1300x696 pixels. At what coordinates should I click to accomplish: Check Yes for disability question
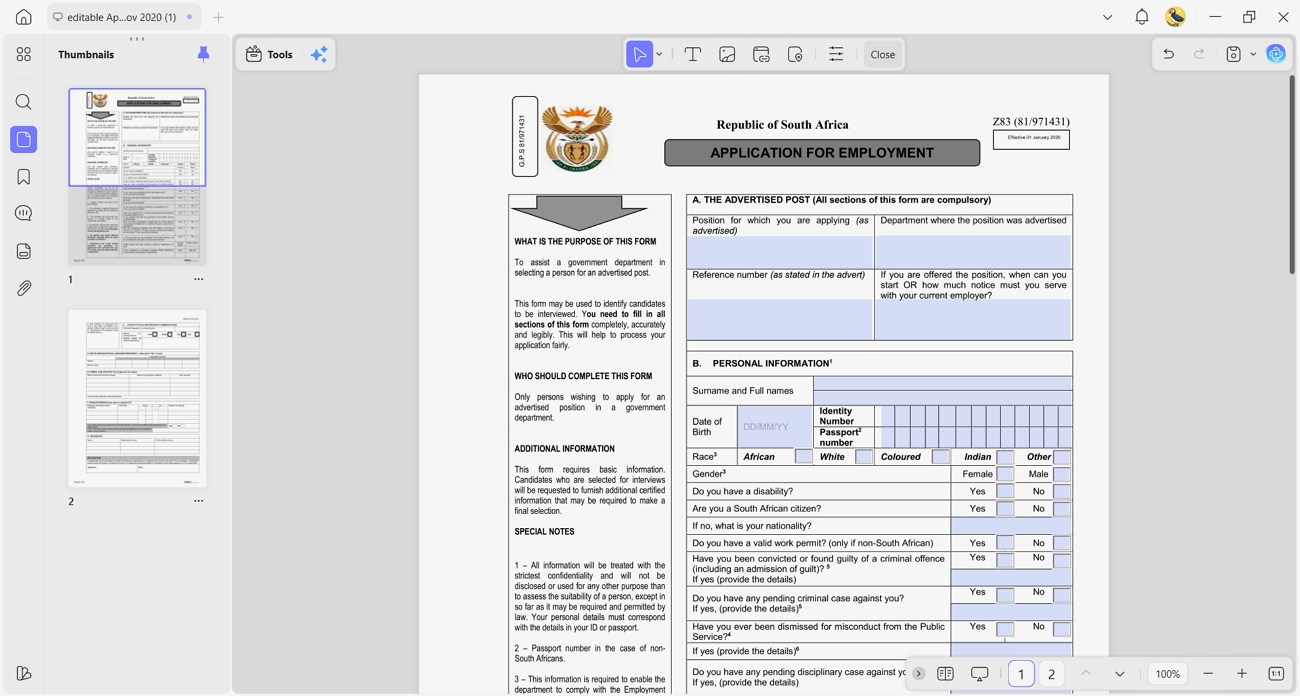click(x=1005, y=492)
